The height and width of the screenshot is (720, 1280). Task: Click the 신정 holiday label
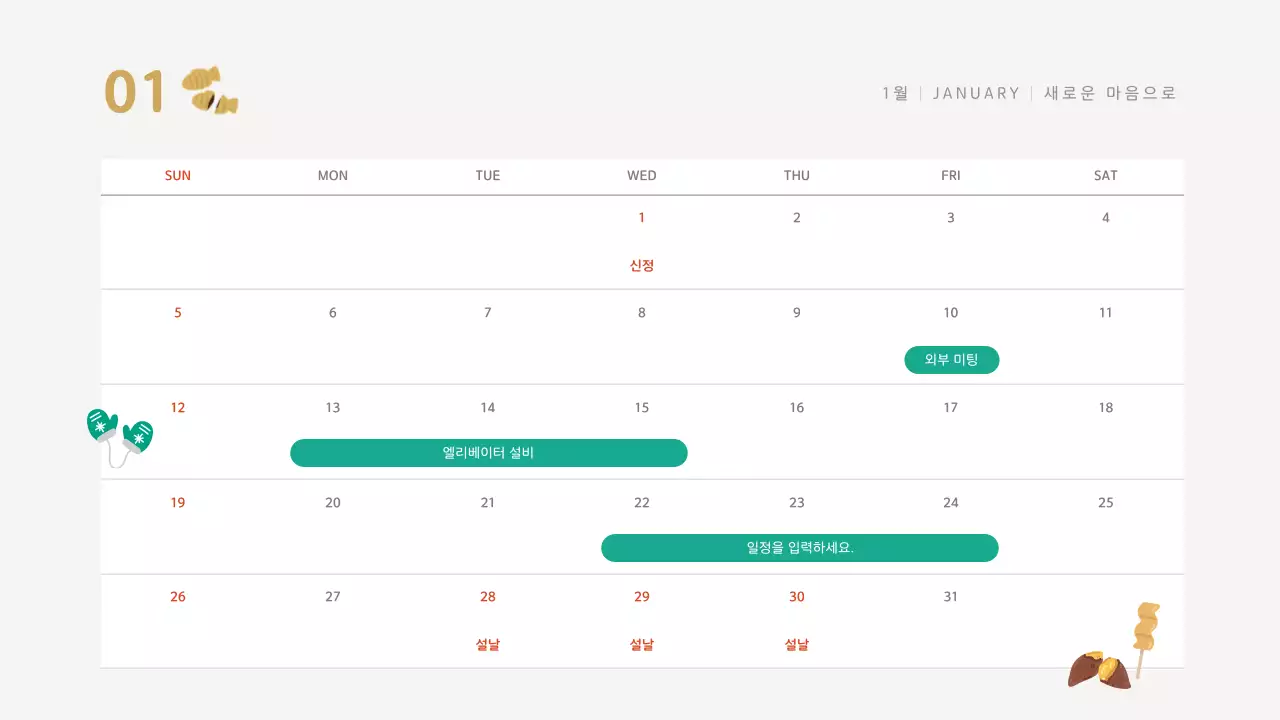pyautogui.click(x=642, y=266)
